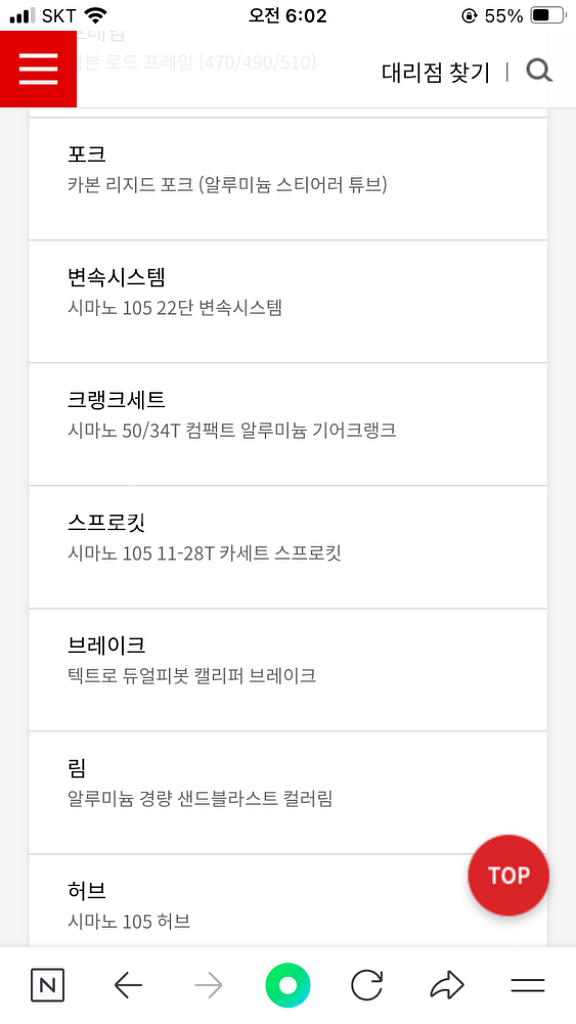Tap the Wi-Fi status indicator
Viewport: 576px width, 1024px height.
pos(96,14)
